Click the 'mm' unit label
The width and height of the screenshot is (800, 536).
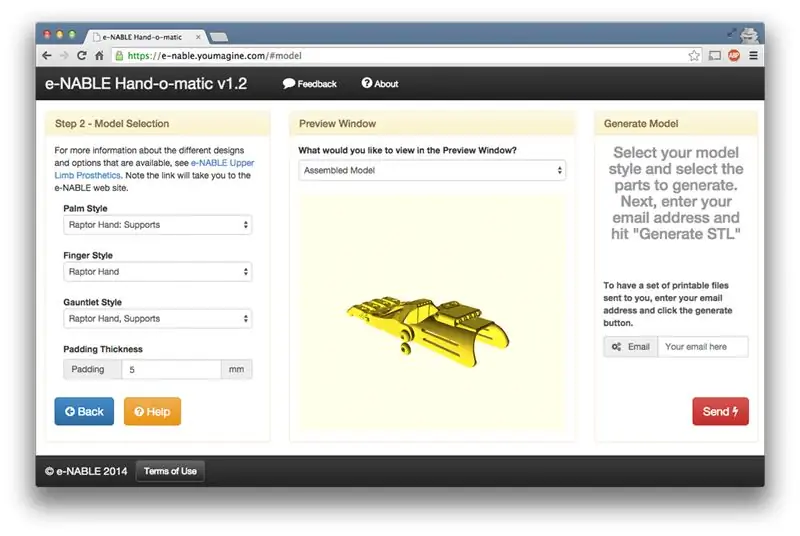(236, 369)
